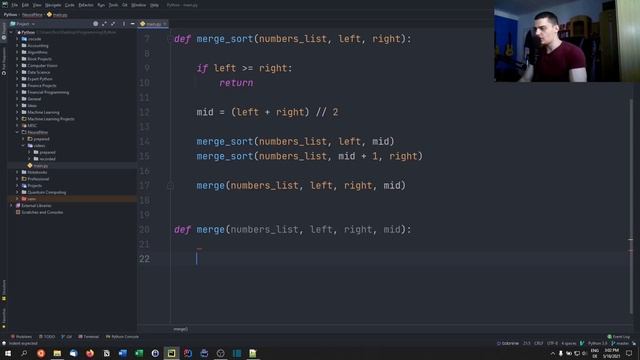
Task: Click the editor vertical scrollbar
Action: (x=631, y=206)
